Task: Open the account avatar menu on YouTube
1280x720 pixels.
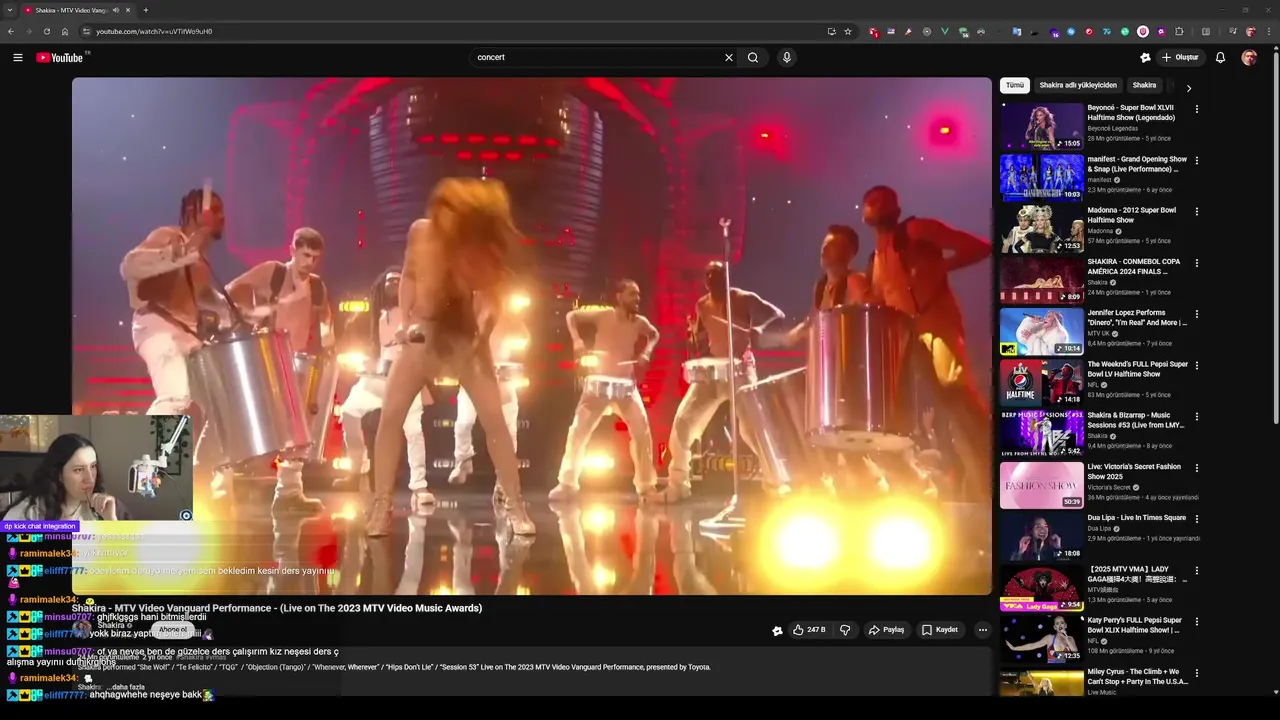Action: pyautogui.click(x=1249, y=58)
